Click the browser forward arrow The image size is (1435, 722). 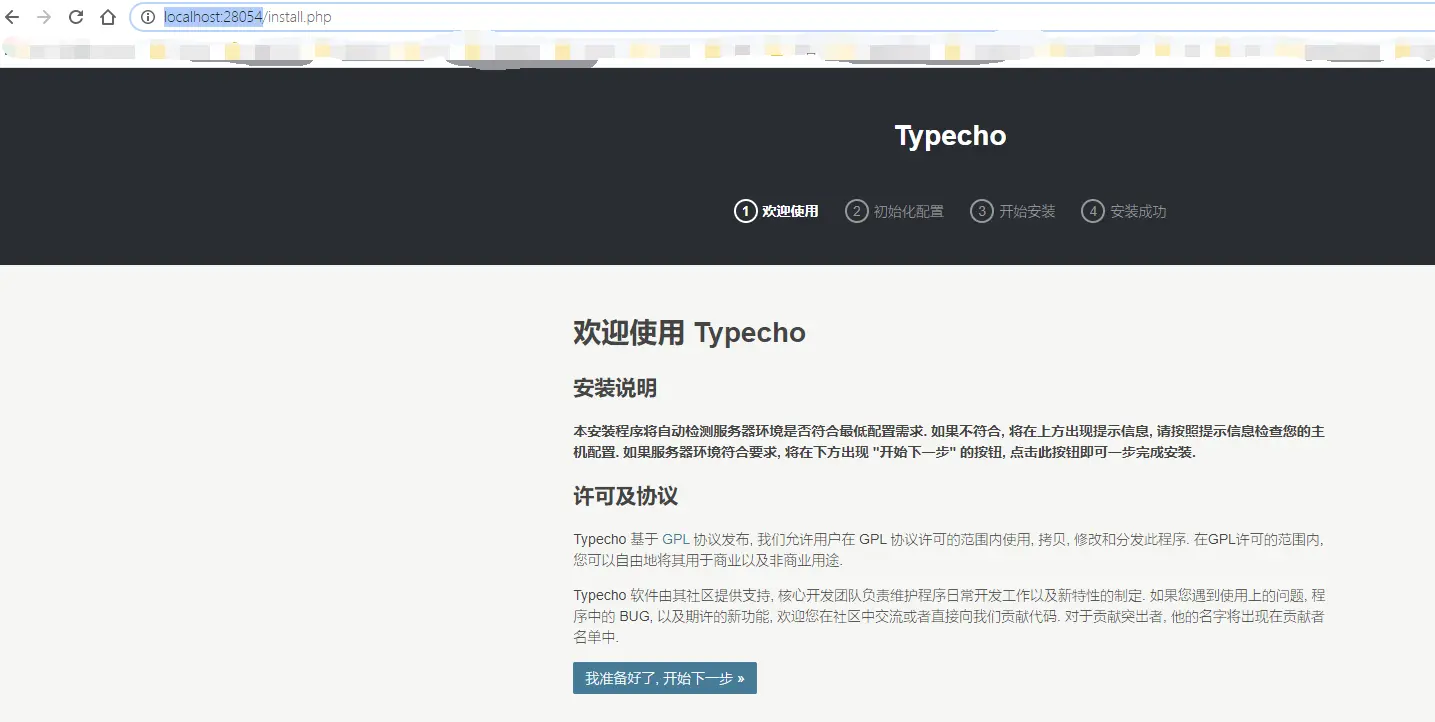coord(44,17)
